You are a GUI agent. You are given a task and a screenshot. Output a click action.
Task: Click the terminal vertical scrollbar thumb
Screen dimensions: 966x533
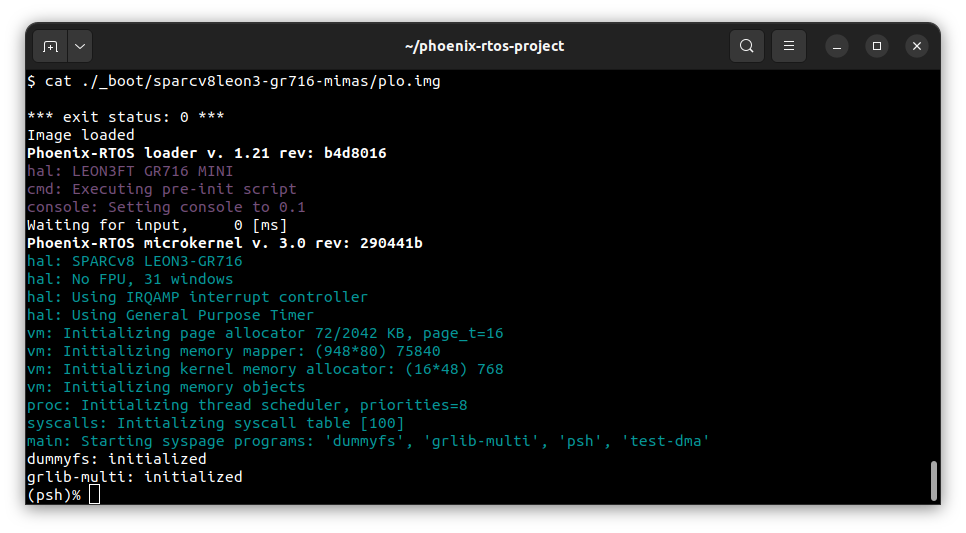(x=934, y=481)
